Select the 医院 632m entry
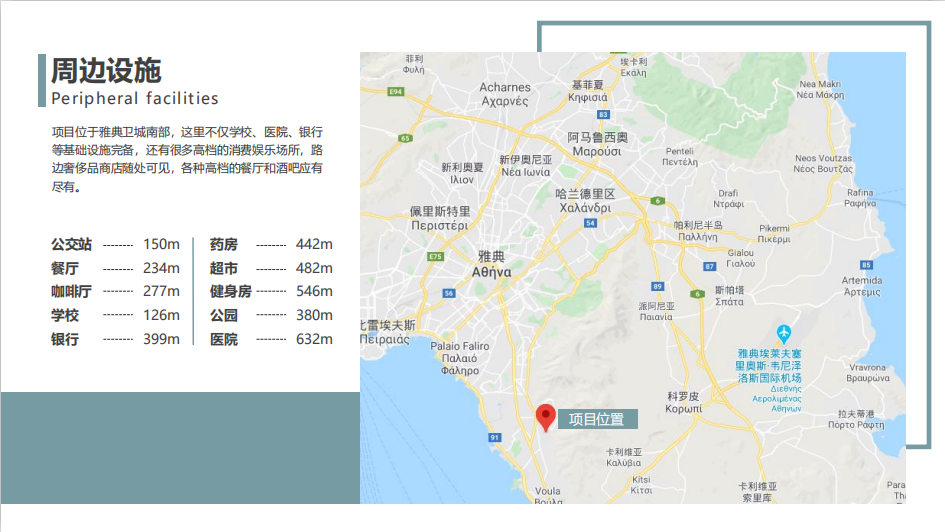This screenshot has width=945, height=532. point(270,339)
